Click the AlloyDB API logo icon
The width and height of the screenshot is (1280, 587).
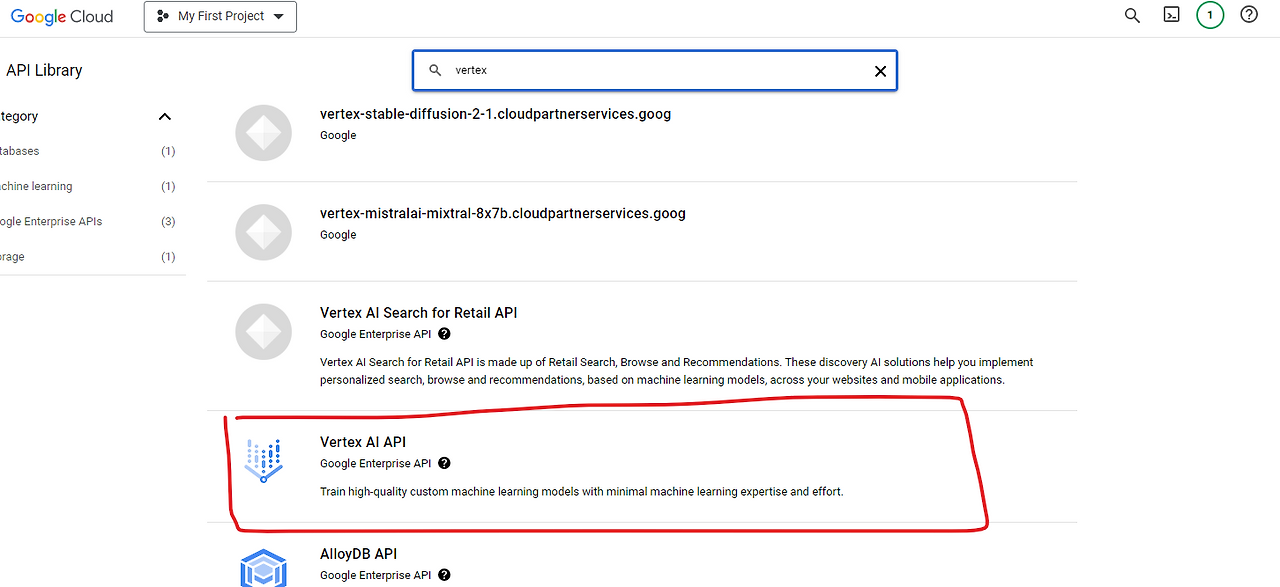pos(264,567)
